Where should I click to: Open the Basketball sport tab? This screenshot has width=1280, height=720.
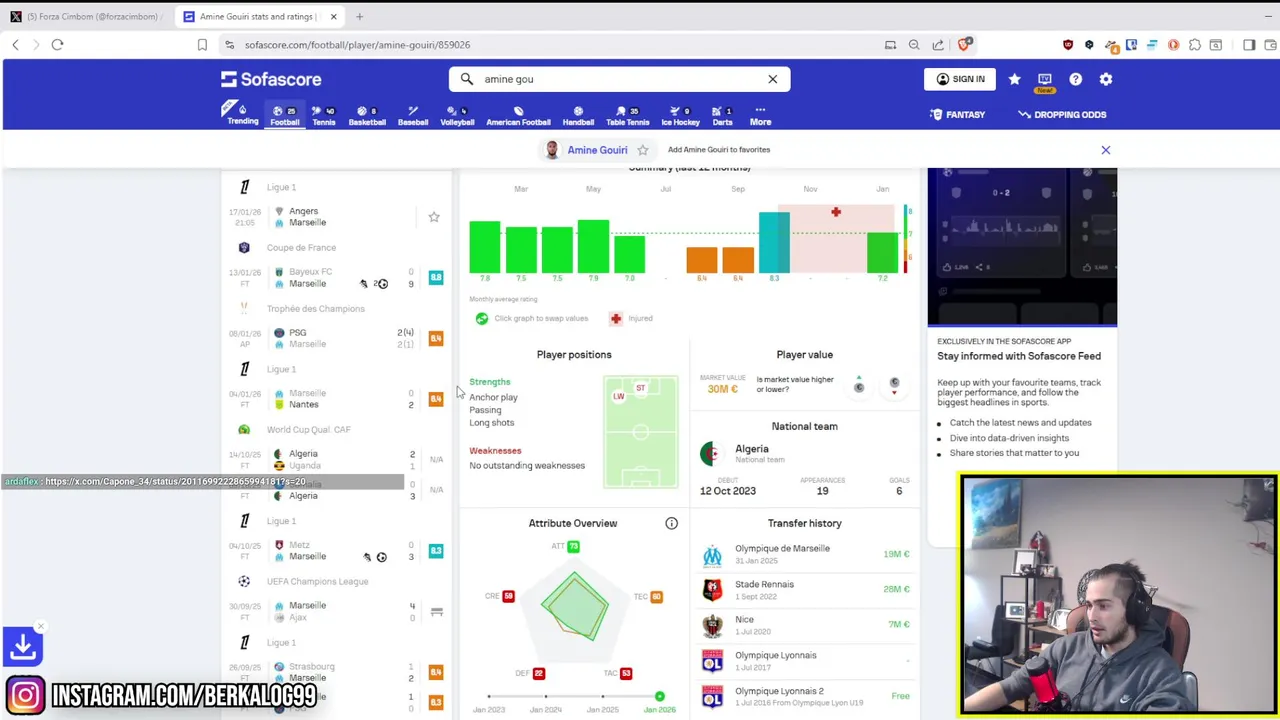[x=367, y=115]
